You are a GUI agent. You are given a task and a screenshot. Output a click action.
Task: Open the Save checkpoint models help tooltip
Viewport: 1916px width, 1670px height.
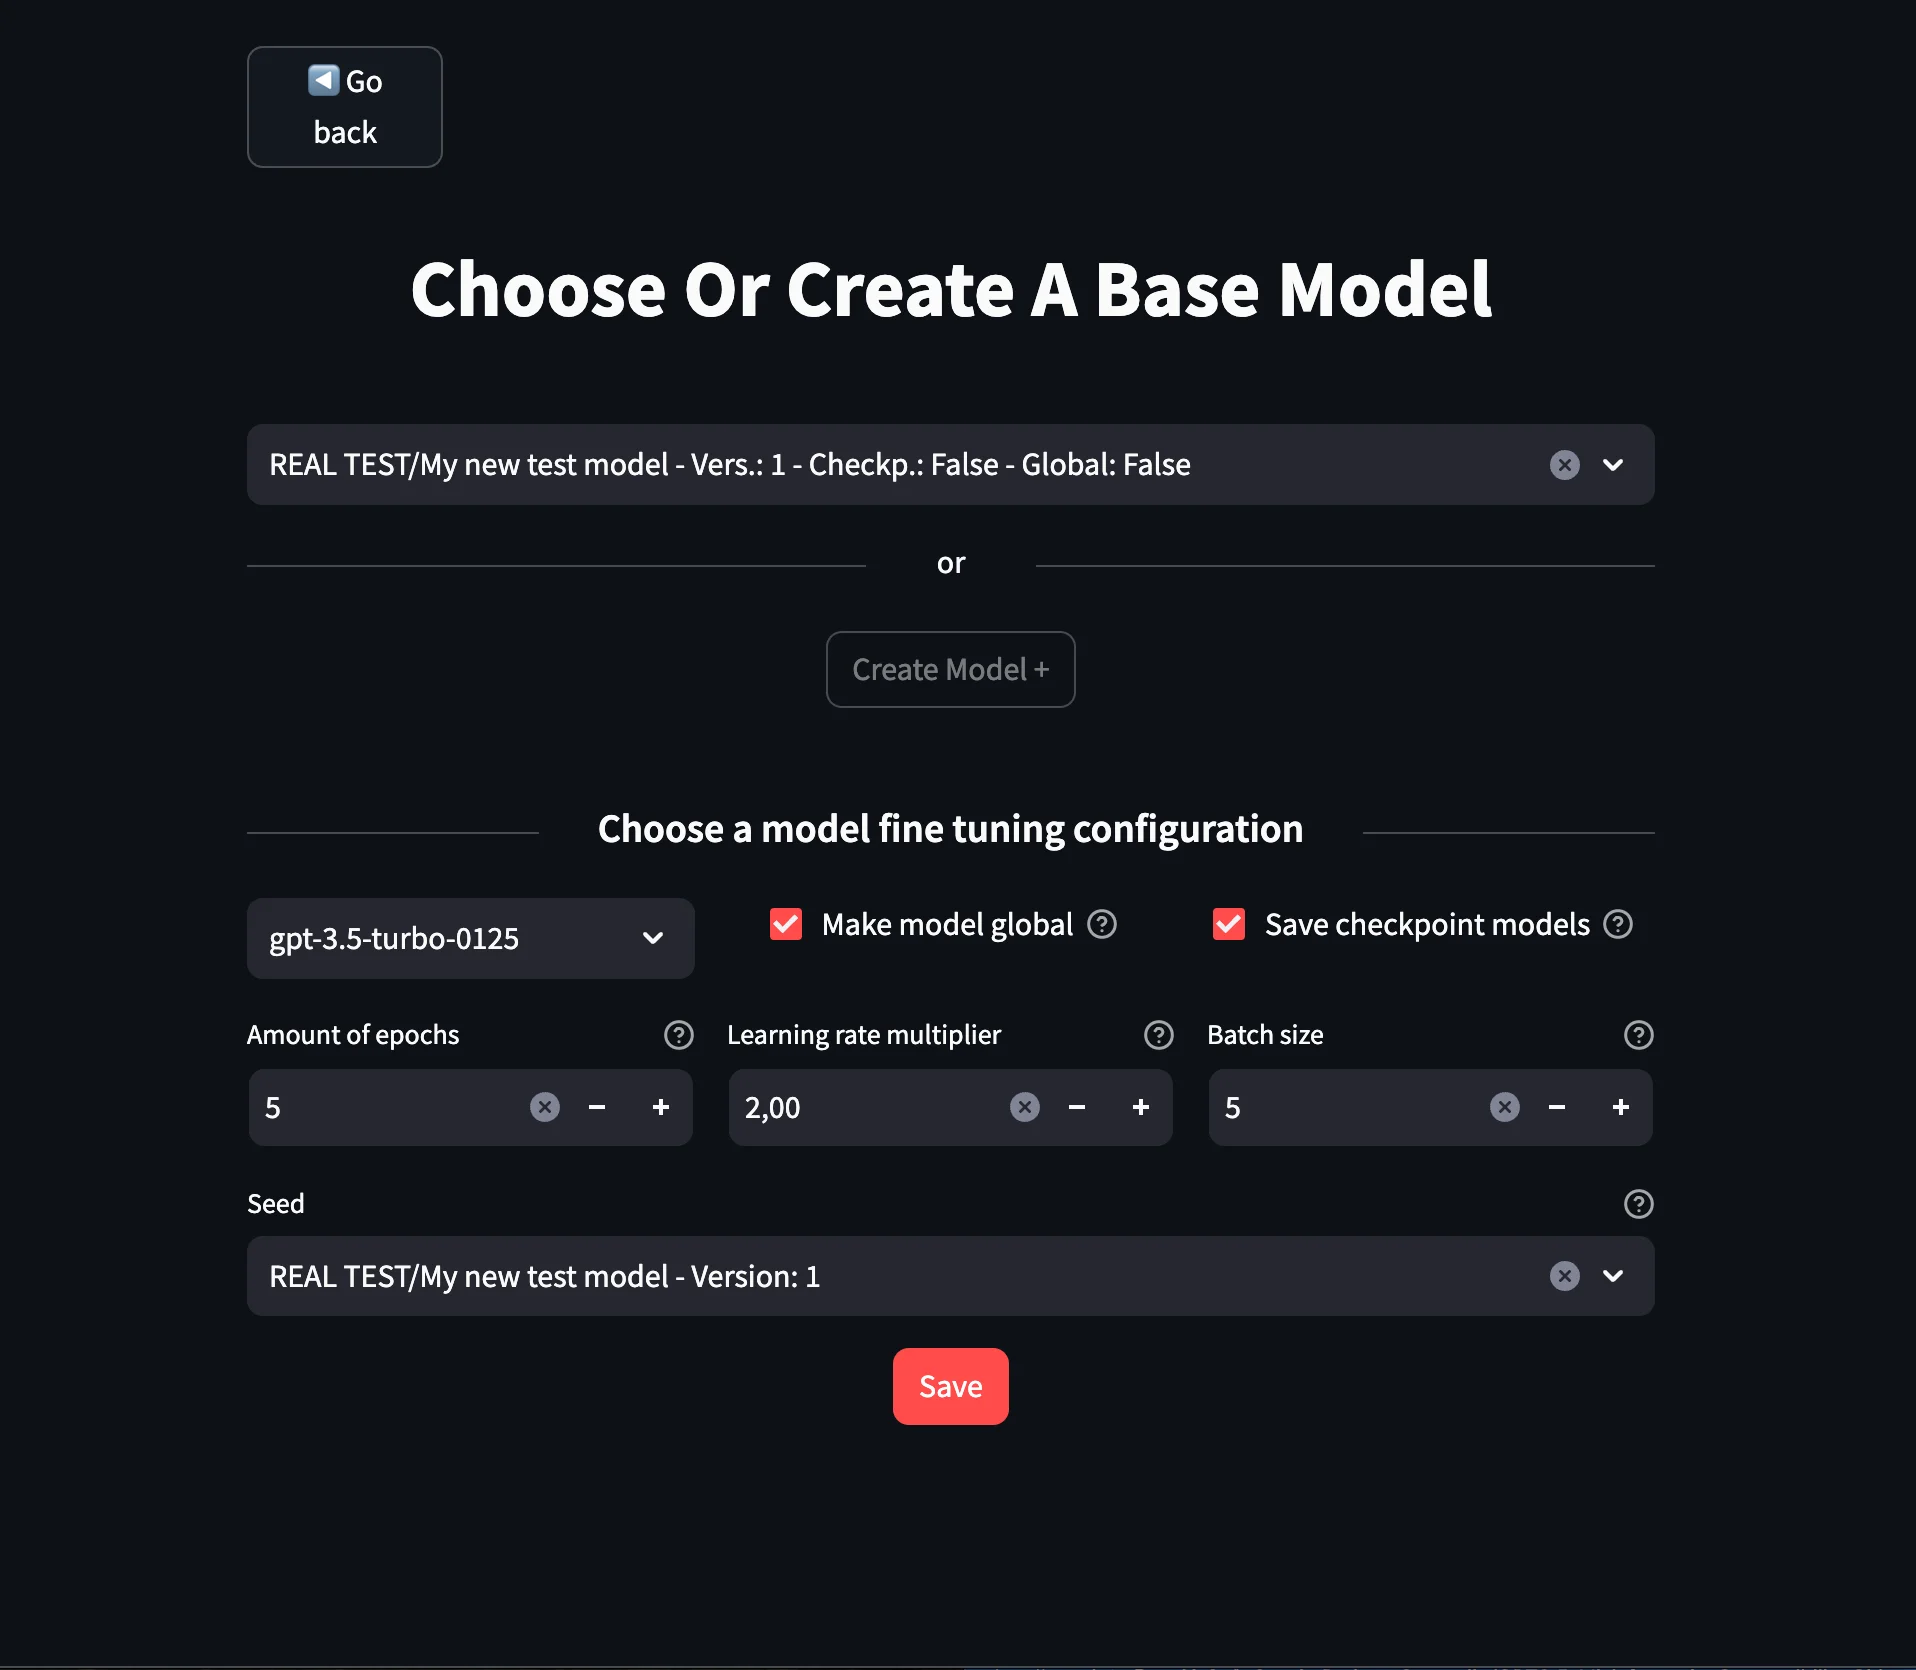click(1618, 924)
